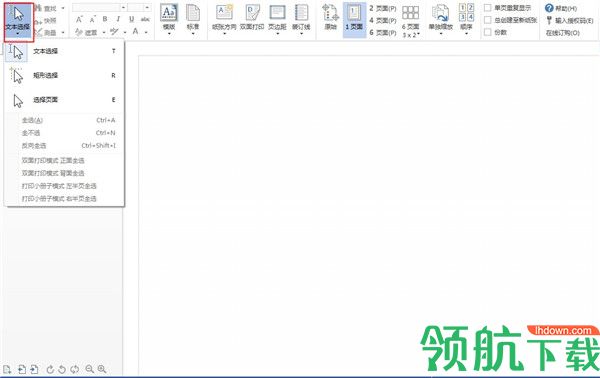
Task: Open the 单独缩放 individual scaling button
Action: [x=441, y=20]
